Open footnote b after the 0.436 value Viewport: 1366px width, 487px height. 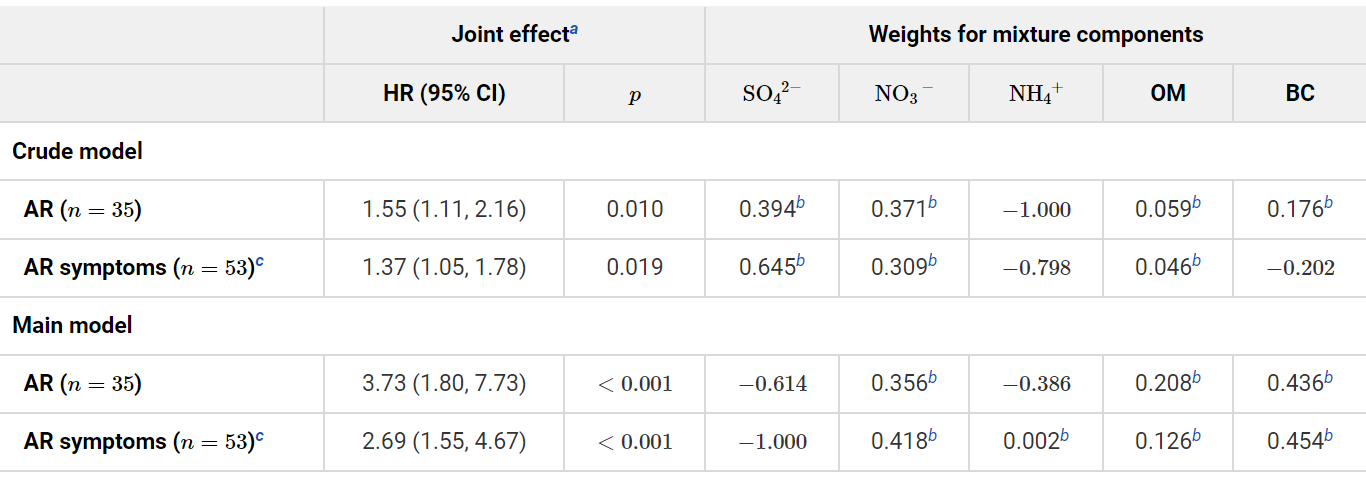pyautogui.click(x=1328, y=378)
